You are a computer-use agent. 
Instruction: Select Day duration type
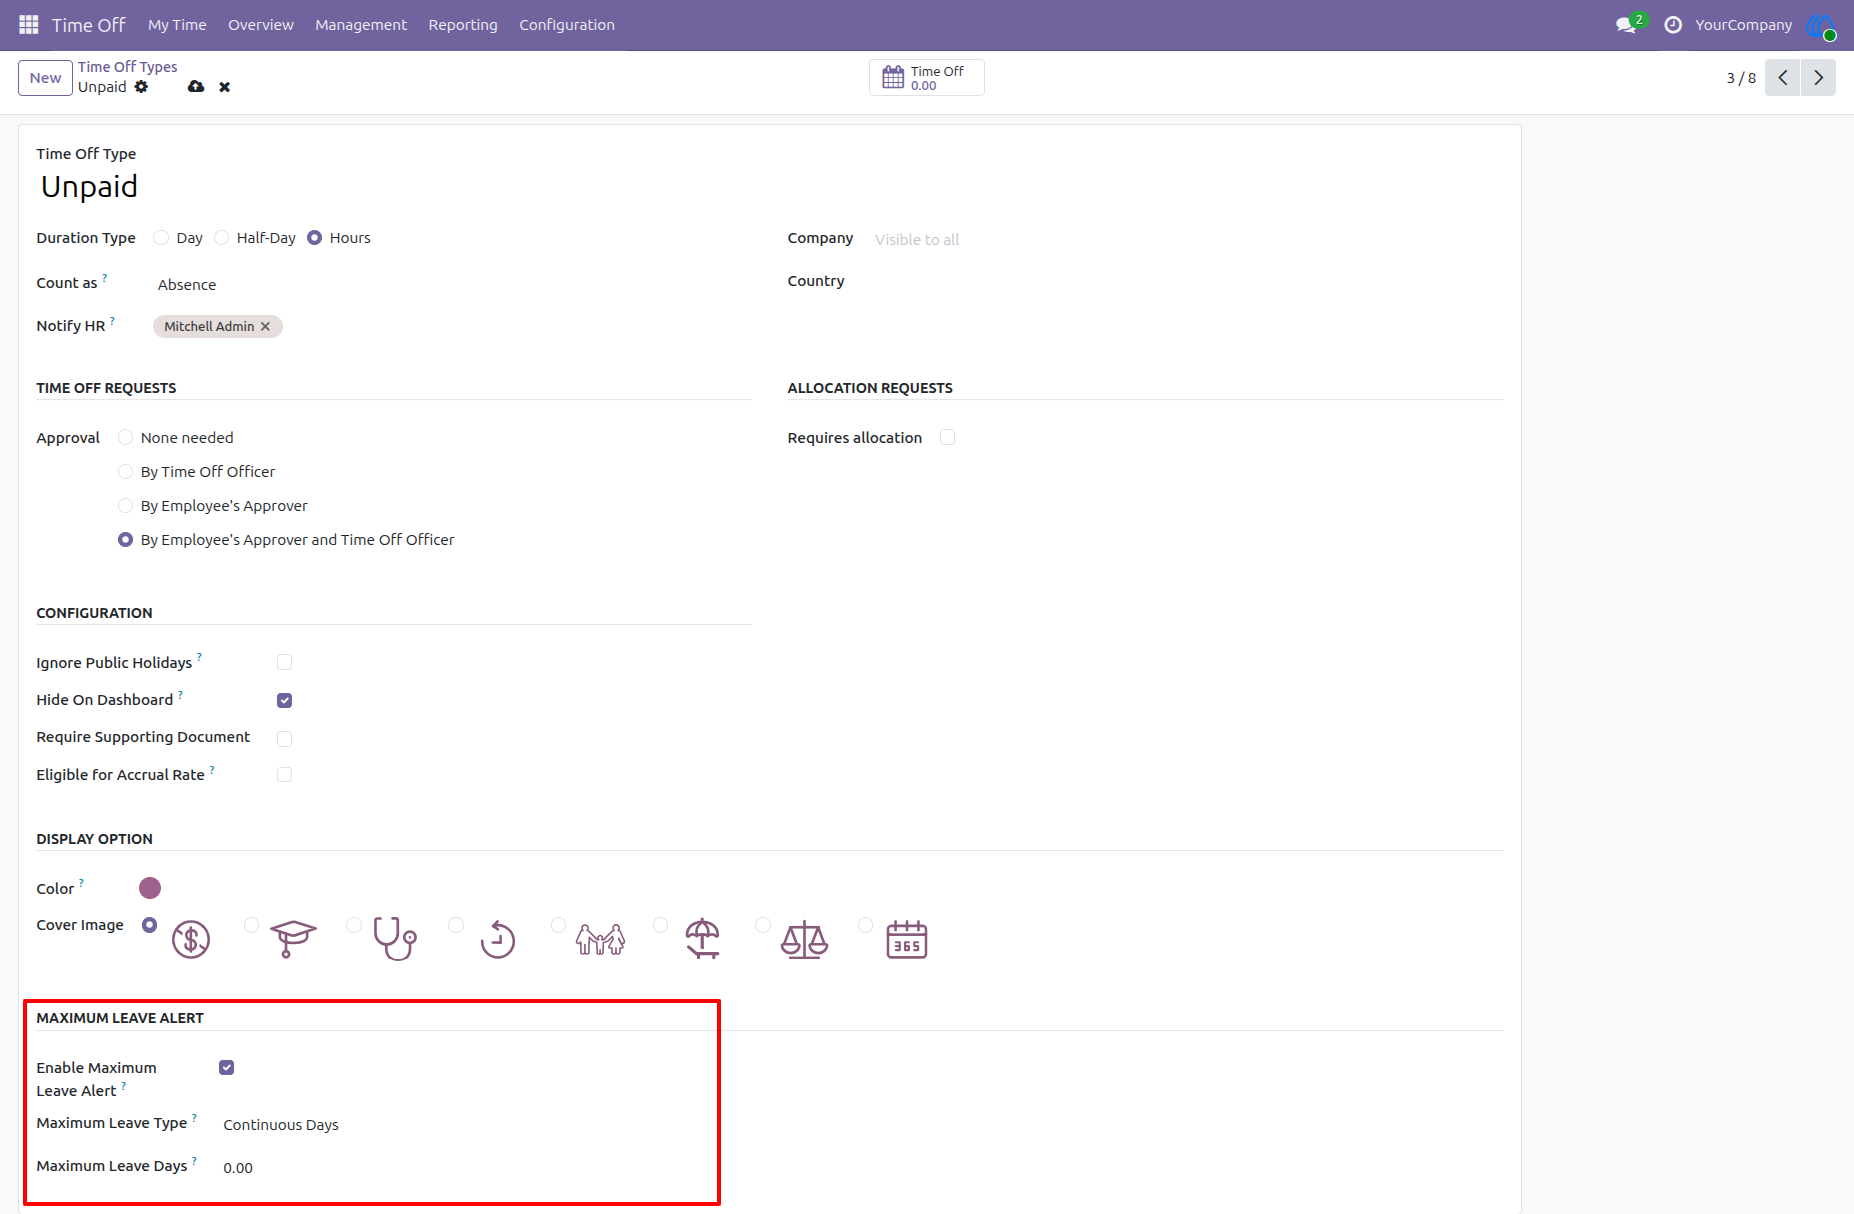tap(161, 238)
